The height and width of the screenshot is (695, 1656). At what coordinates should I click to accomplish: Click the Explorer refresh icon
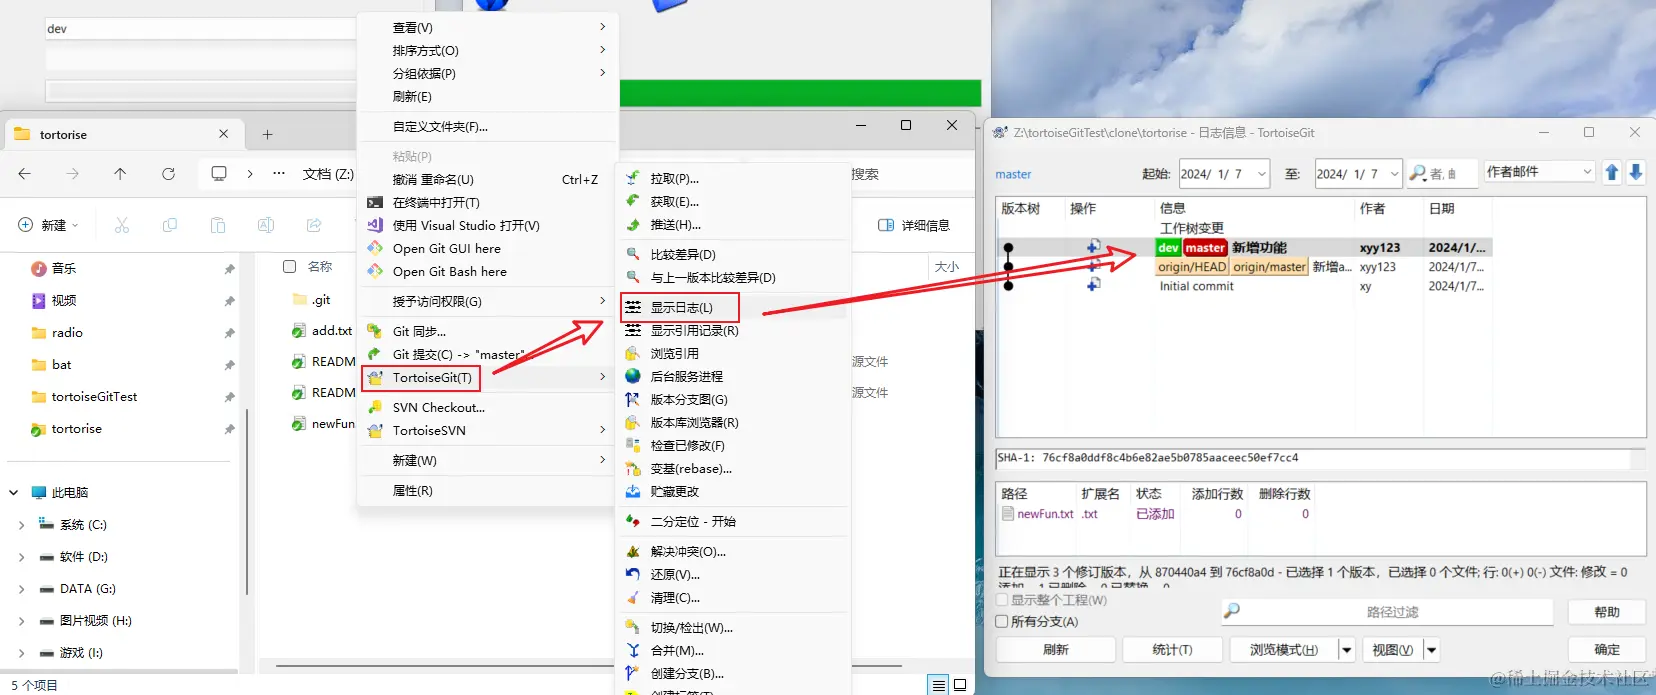pyautogui.click(x=169, y=174)
